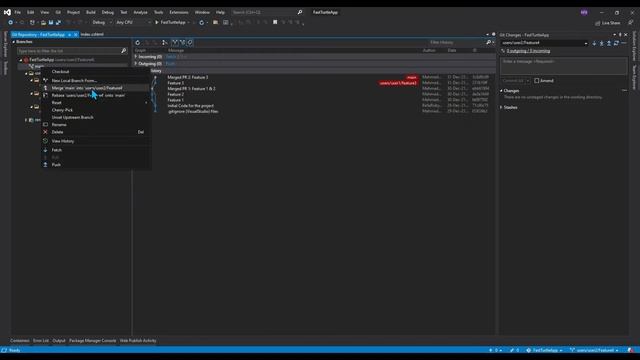Open the Extensions menu
The width and height of the screenshot is (640, 360).
[x=179, y=12]
